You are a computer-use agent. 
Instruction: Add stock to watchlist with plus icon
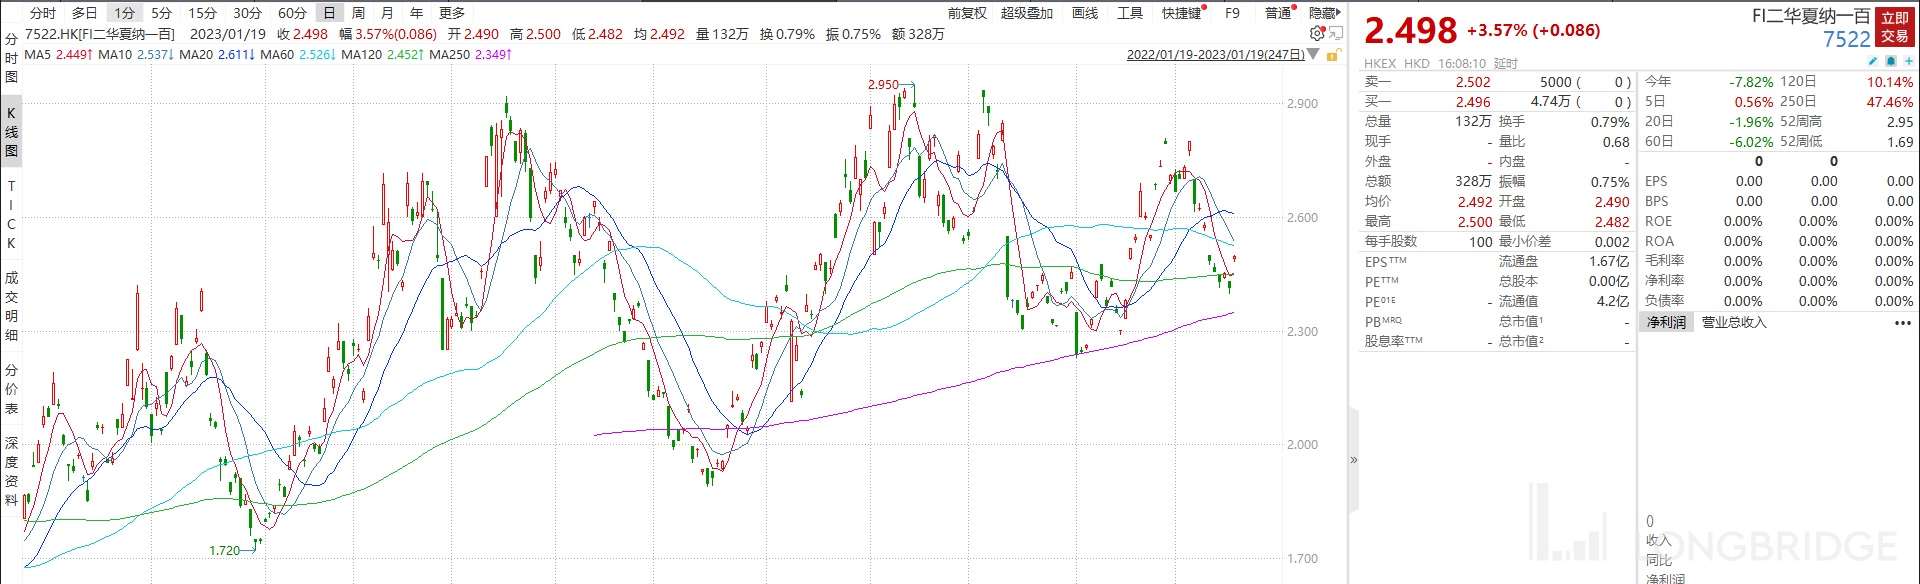click(x=1908, y=62)
